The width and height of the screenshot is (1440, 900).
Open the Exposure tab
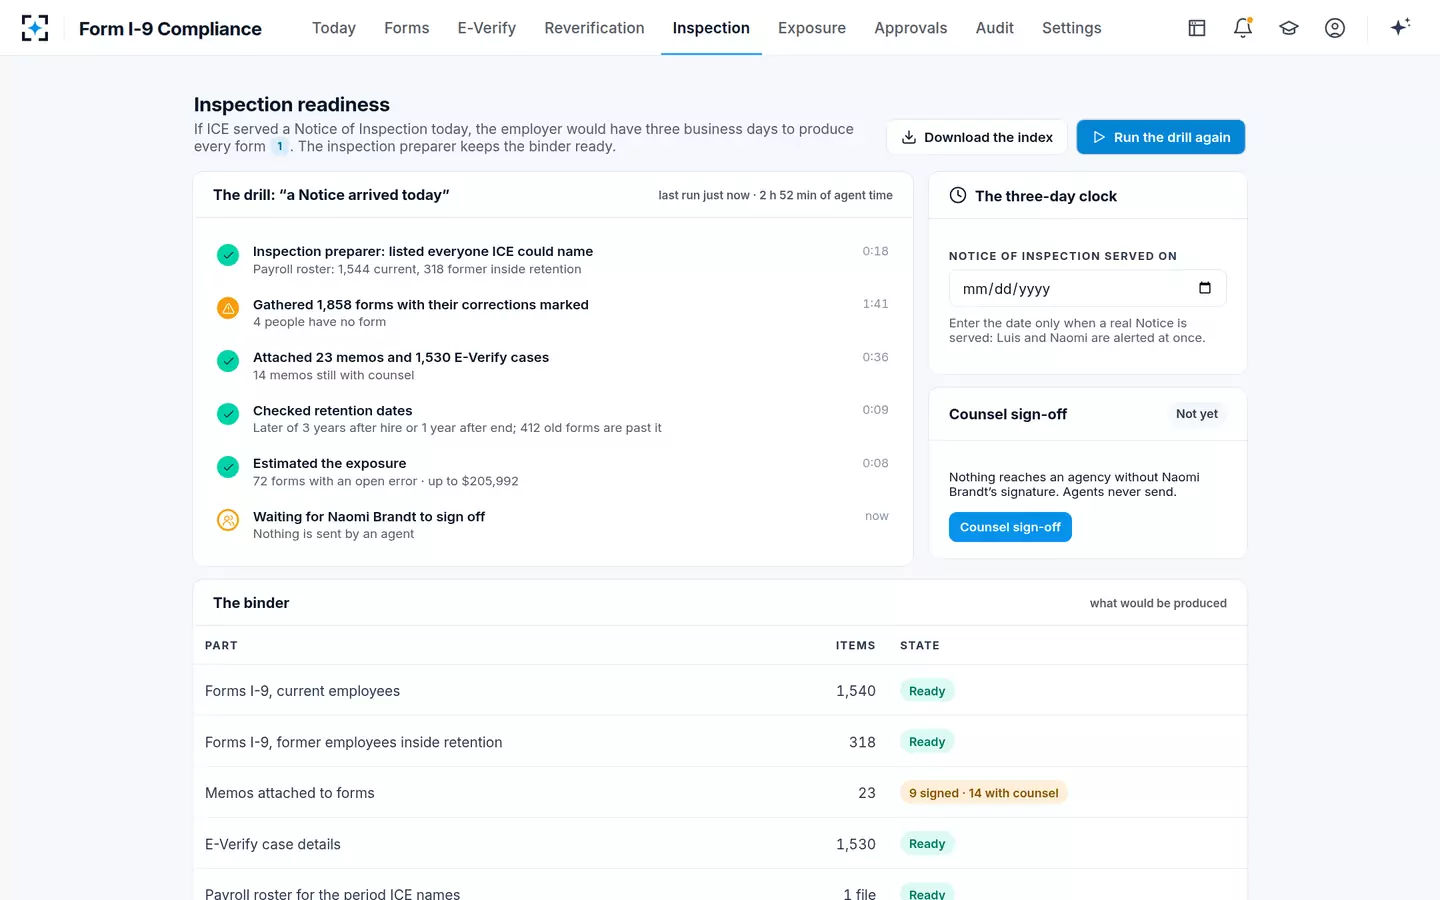[812, 28]
